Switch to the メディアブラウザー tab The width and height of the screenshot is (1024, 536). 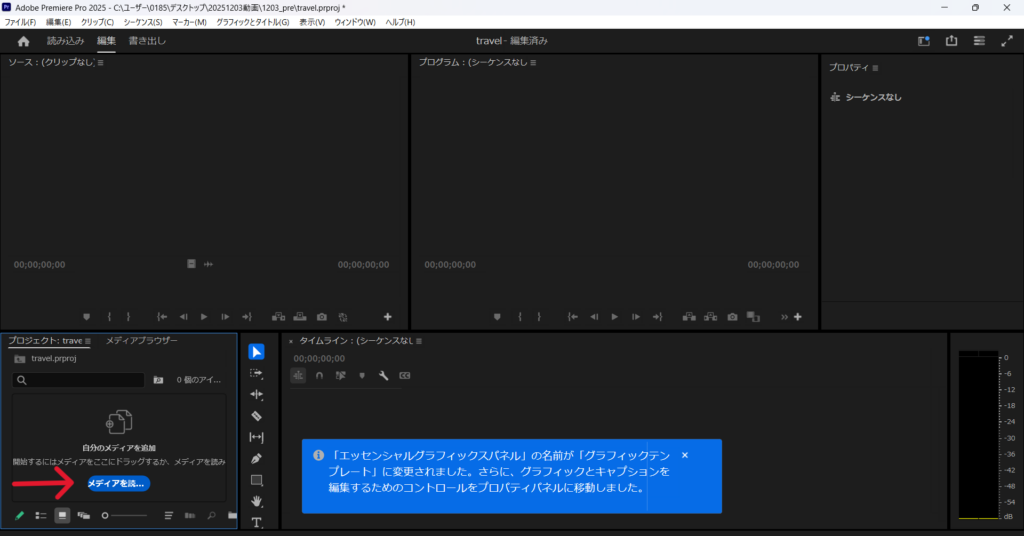tap(142, 341)
